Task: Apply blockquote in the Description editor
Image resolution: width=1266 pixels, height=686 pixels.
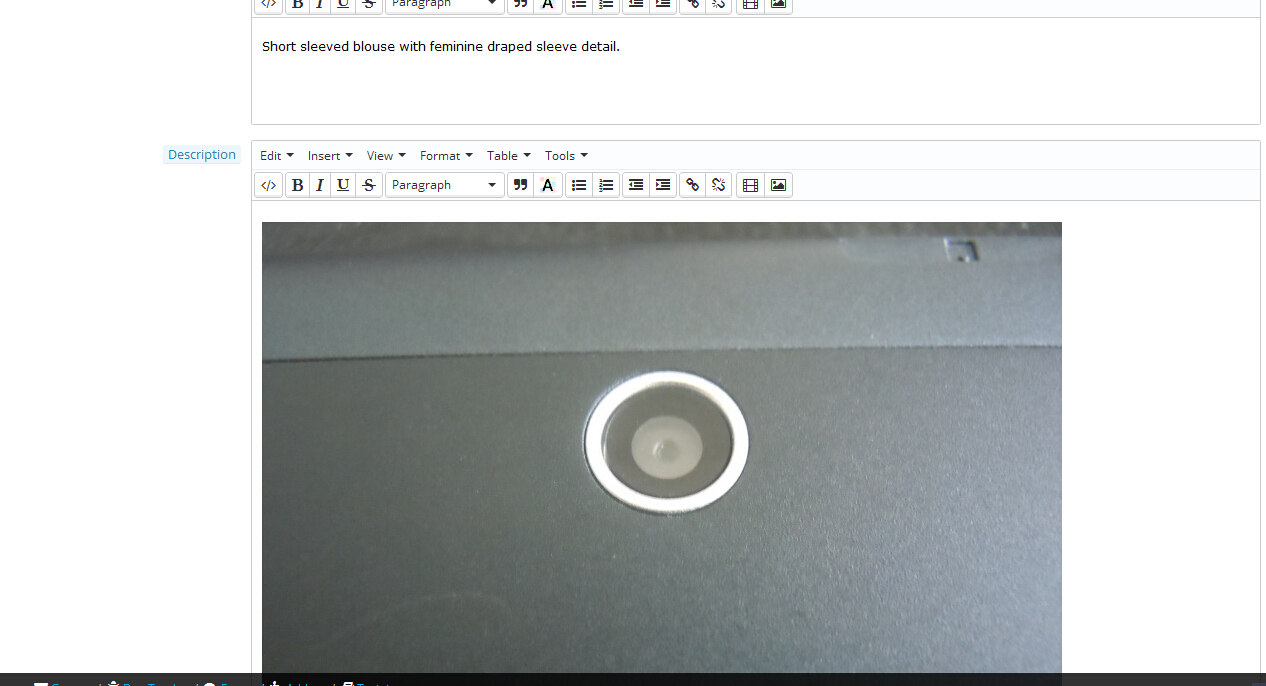Action: [520, 185]
